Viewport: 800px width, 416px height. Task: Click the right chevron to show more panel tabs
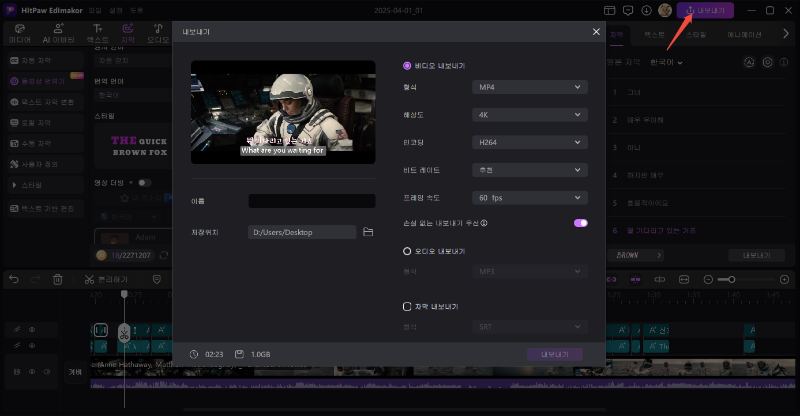point(786,34)
